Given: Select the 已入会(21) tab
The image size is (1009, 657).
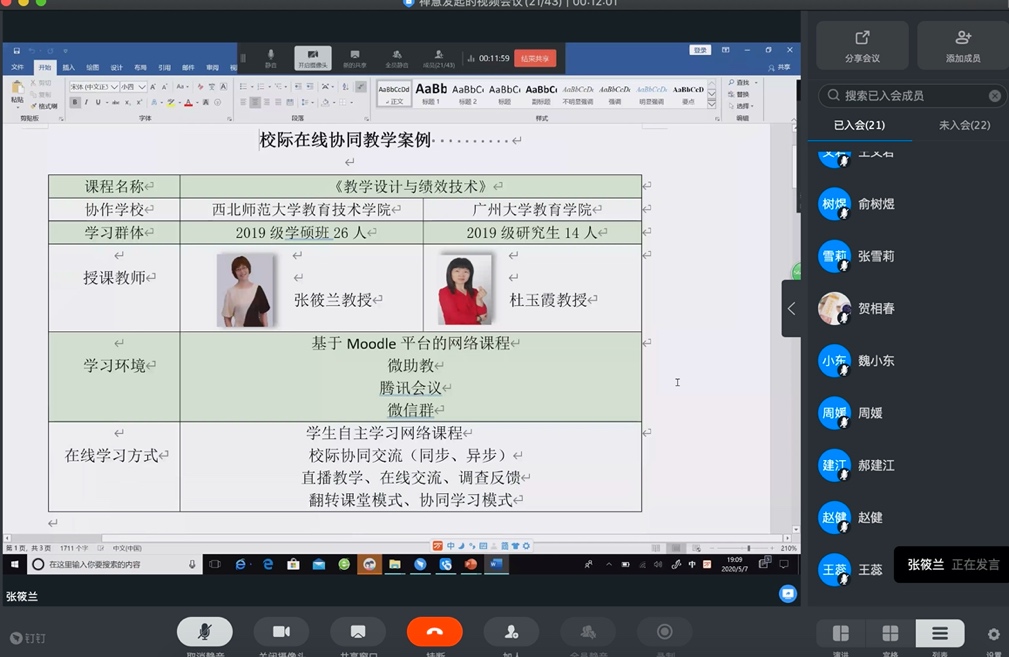Looking at the screenshot, I should click(859, 125).
